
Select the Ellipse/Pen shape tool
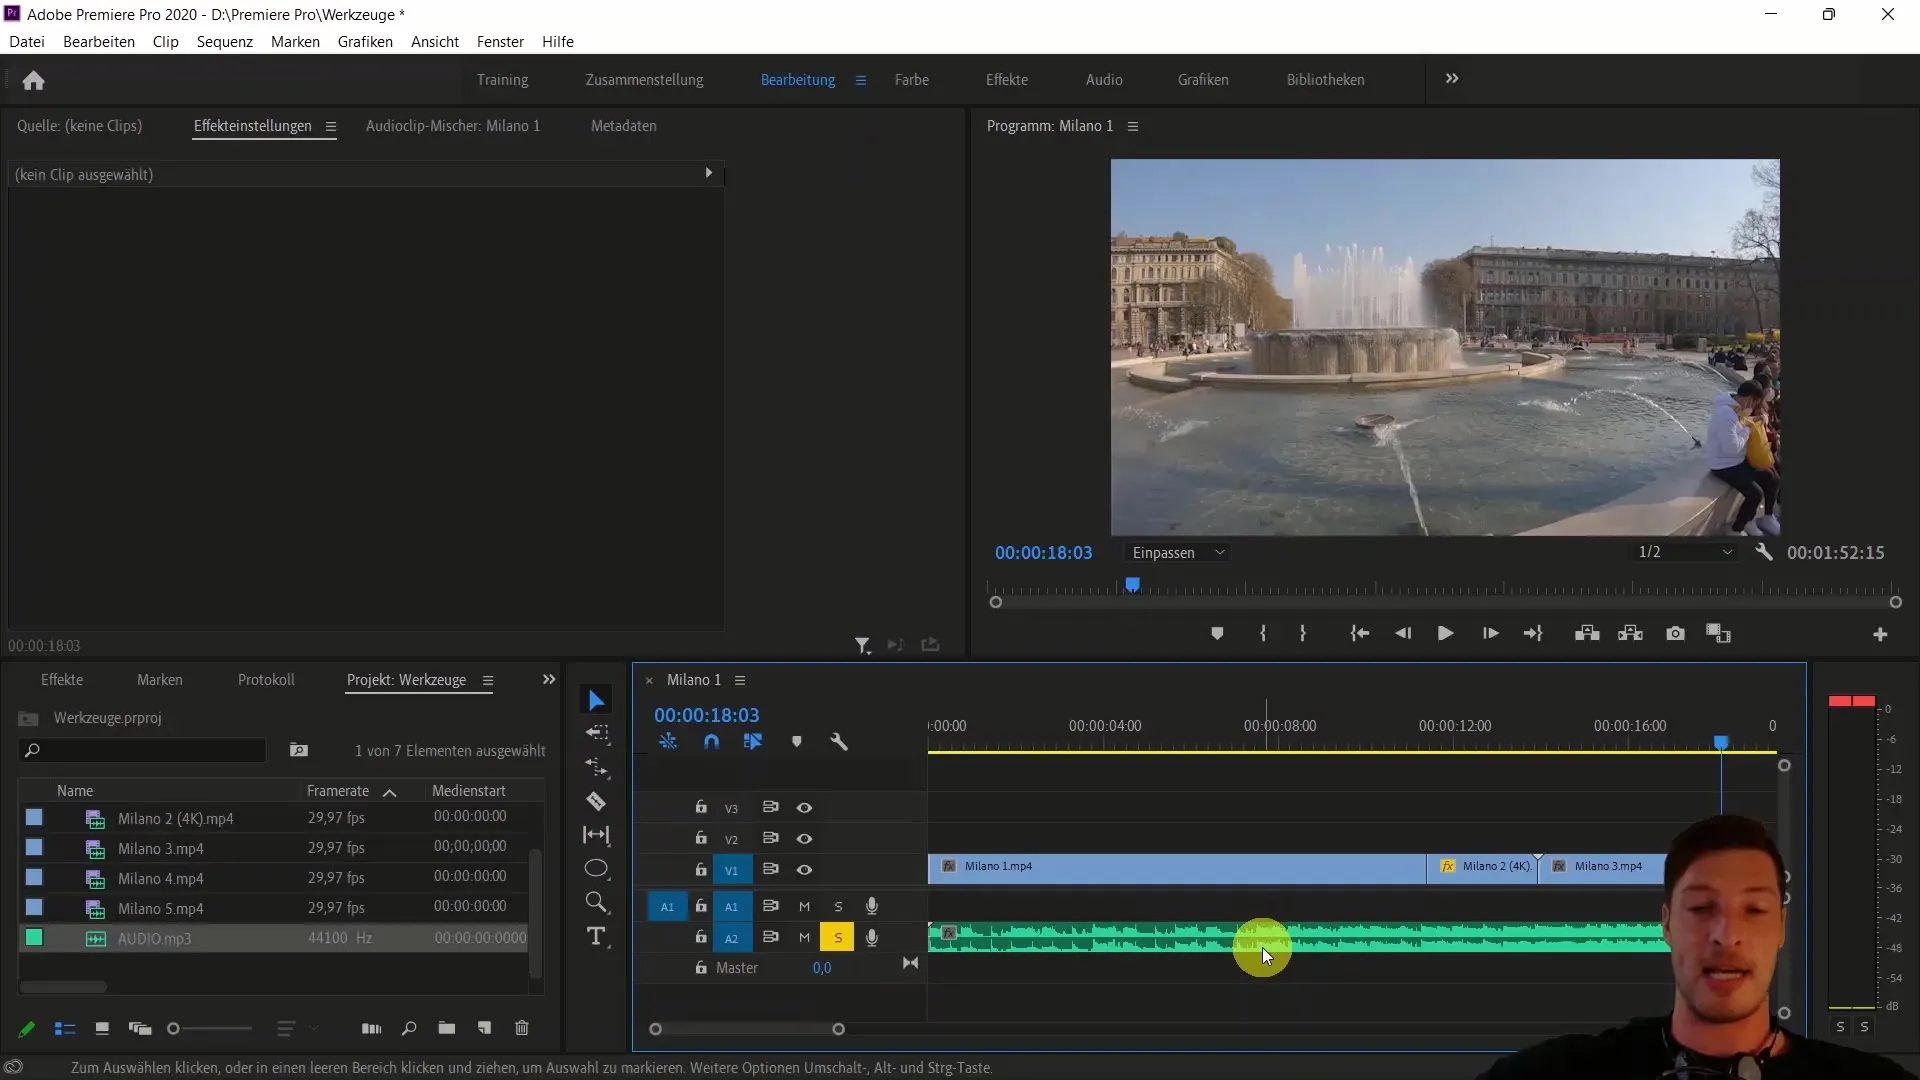(x=597, y=868)
